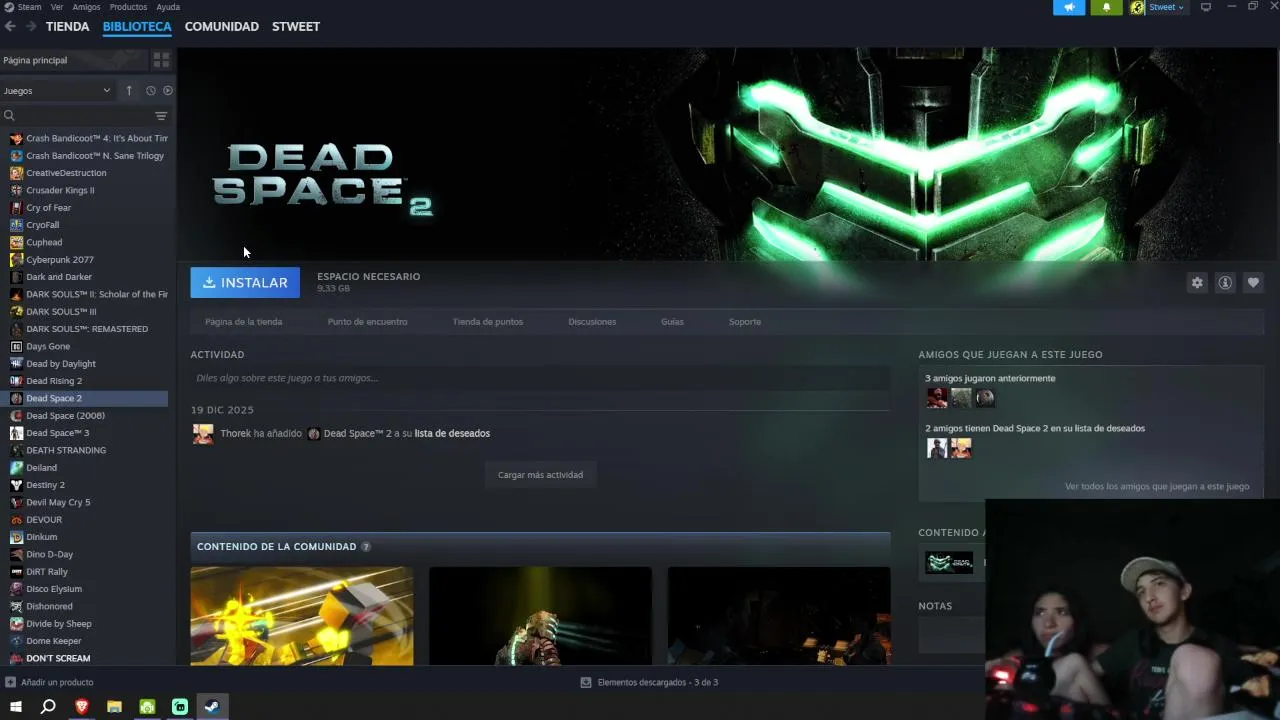Toggle the recent activity clock filter
The image size is (1280, 720).
click(x=151, y=91)
